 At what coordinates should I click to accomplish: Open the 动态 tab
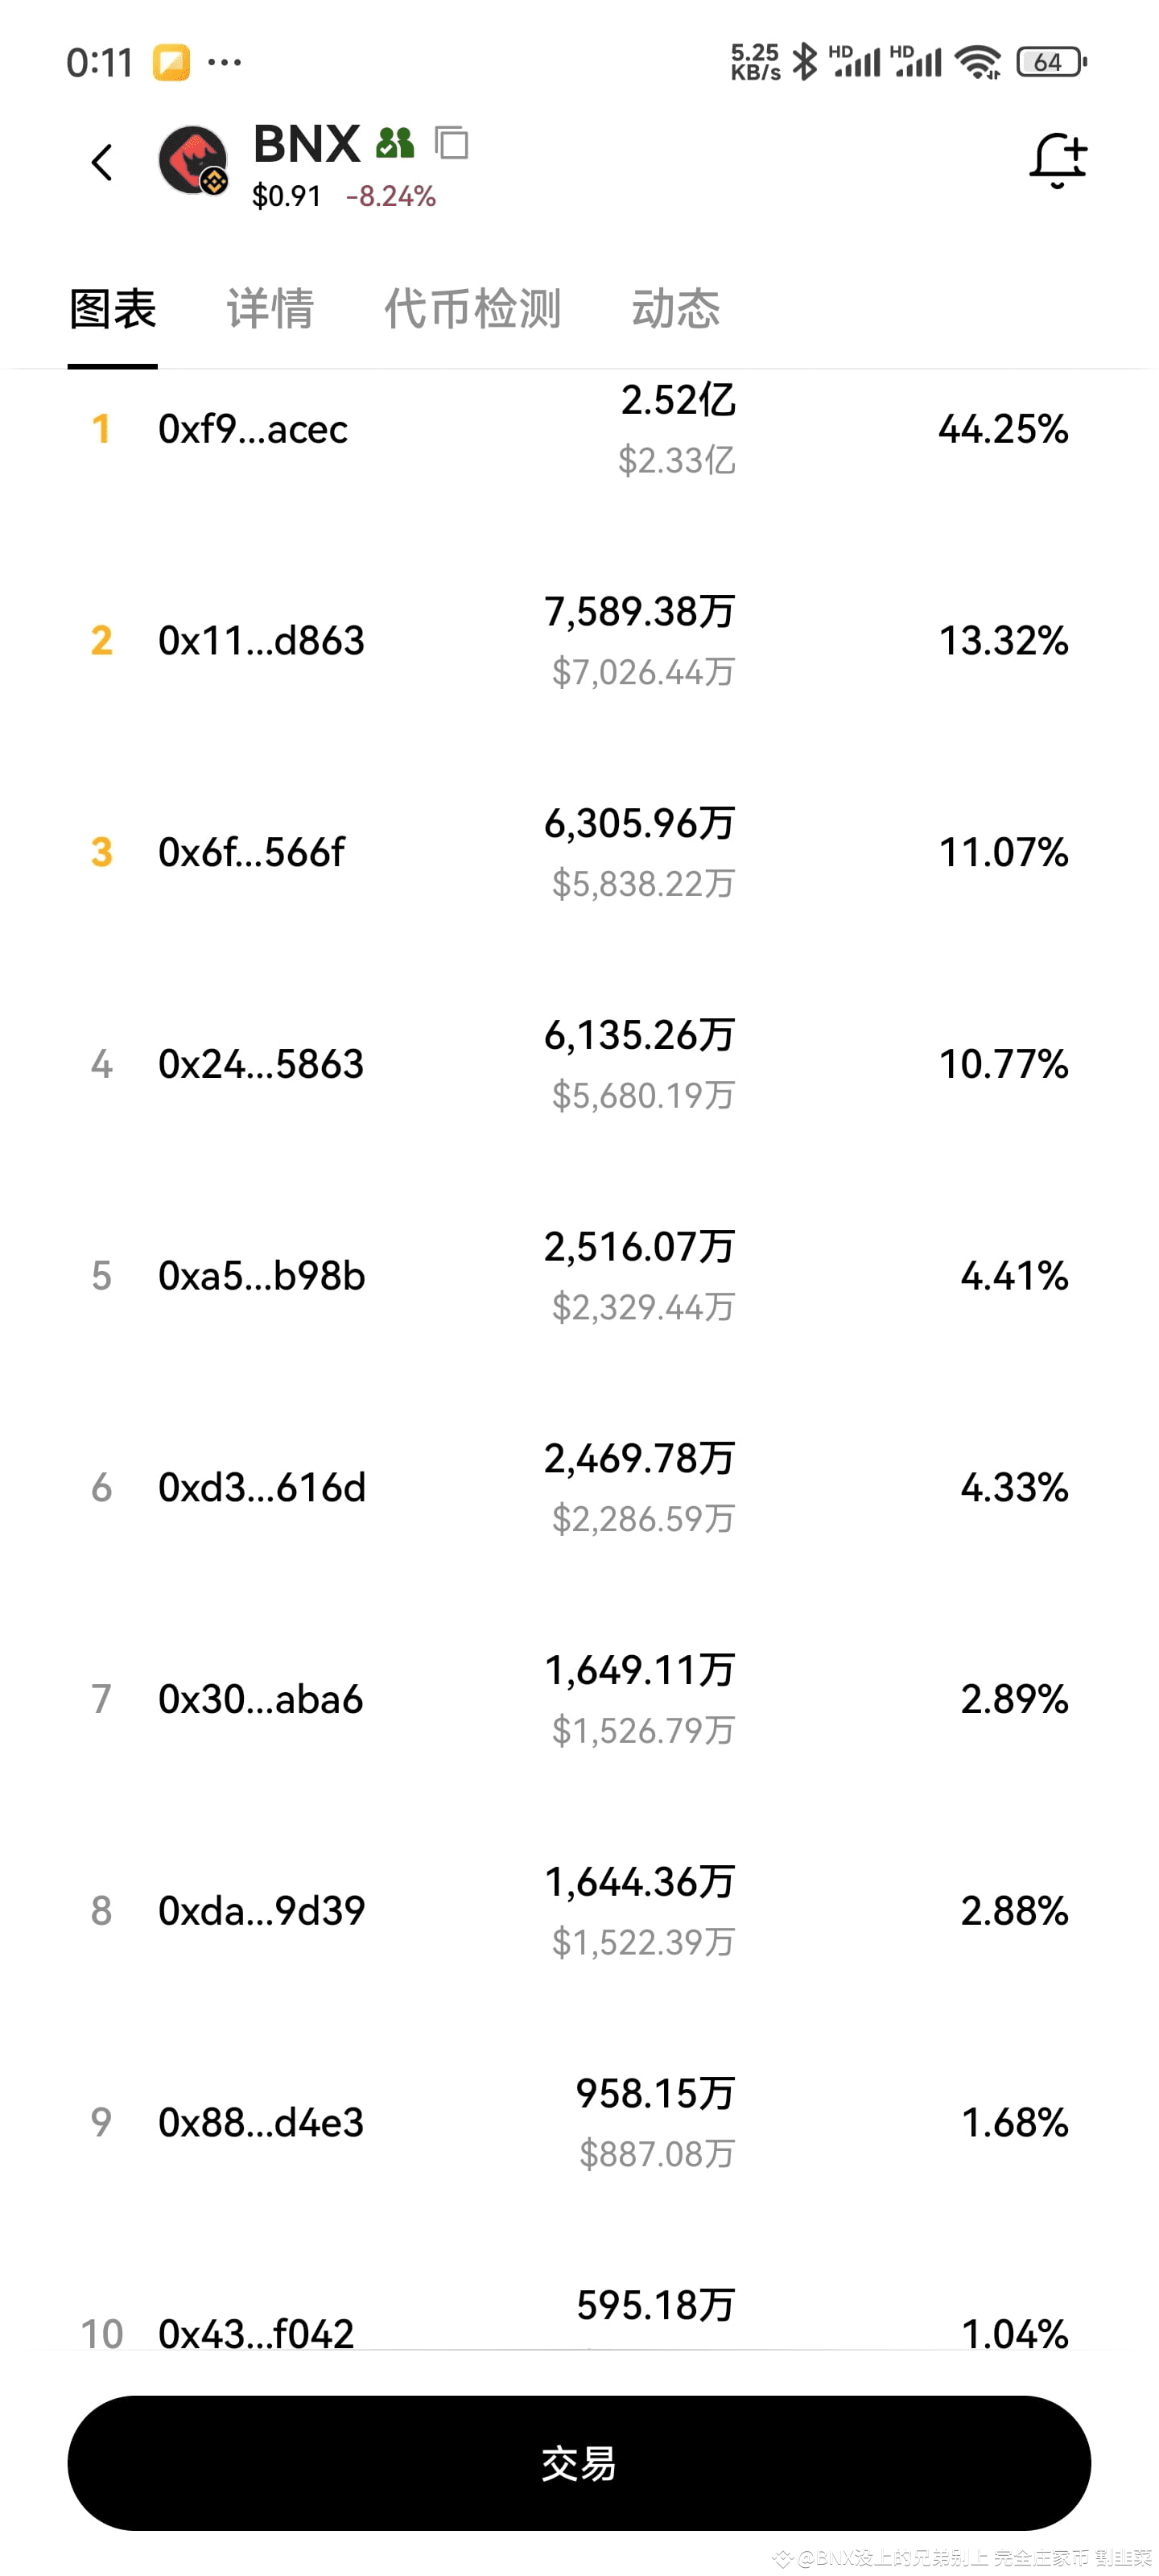click(x=676, y=308)
